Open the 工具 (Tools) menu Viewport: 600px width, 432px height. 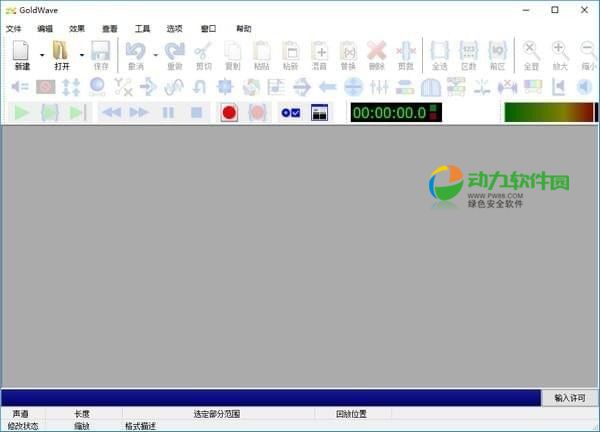[142, 29]
